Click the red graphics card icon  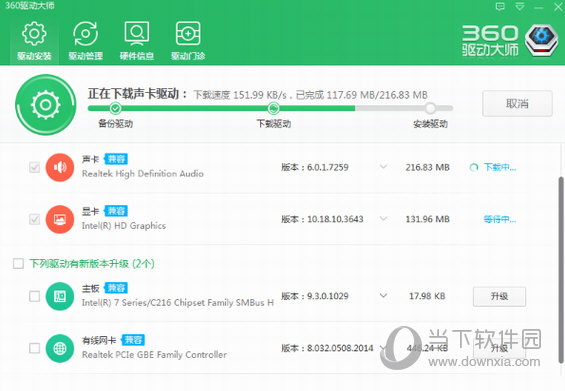point(59,219)
